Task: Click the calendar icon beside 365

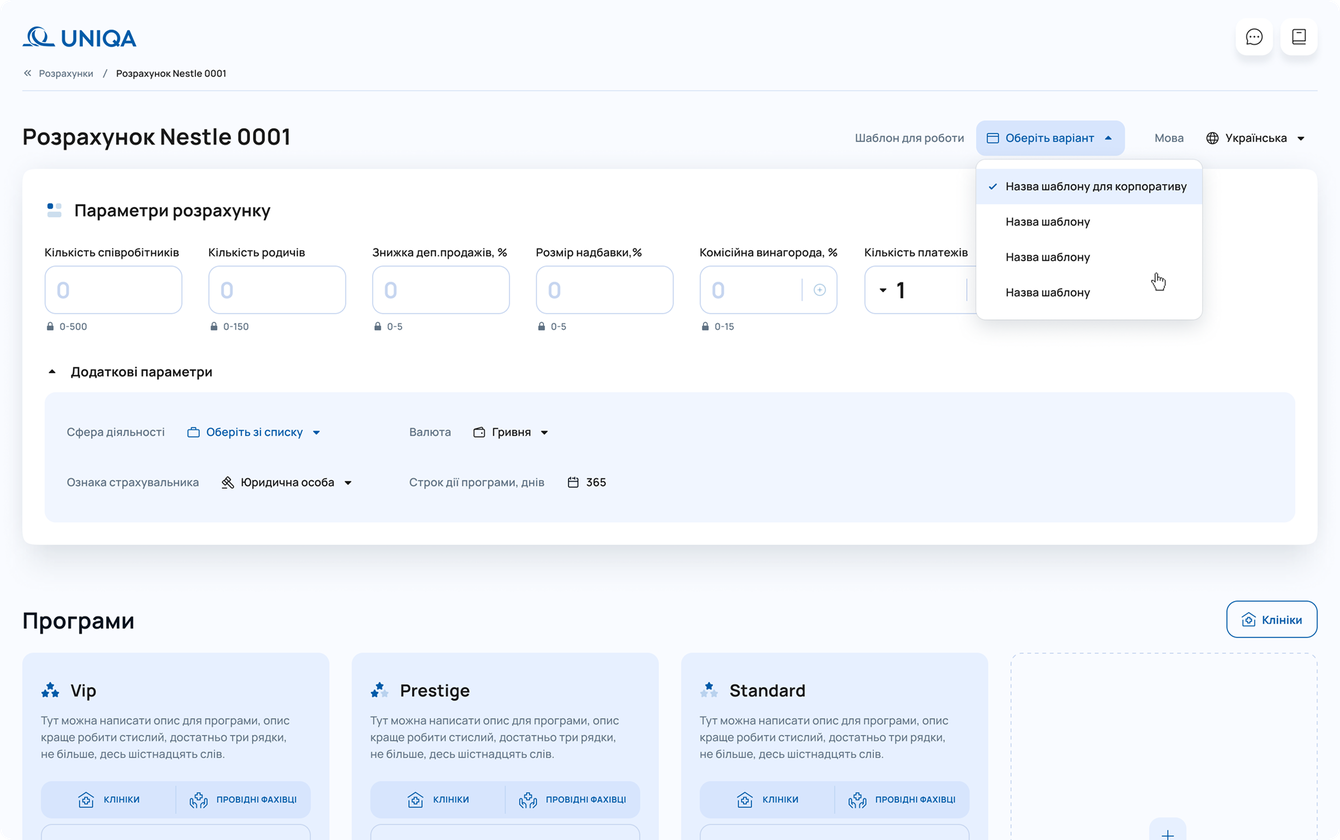Action: 573,482
